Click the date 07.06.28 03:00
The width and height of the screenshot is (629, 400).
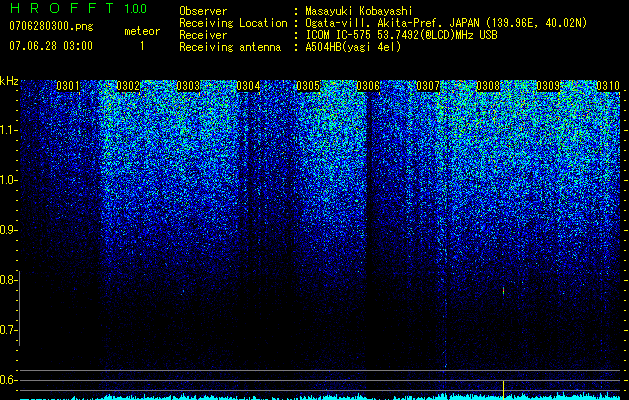(51, 46)
